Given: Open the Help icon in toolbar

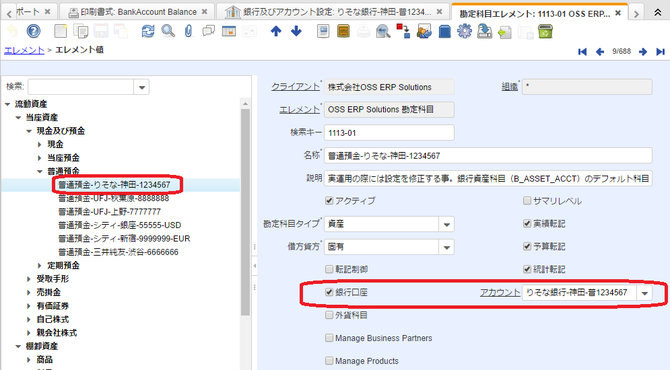Looking at the screenshot, I should (x=33, y=31).
